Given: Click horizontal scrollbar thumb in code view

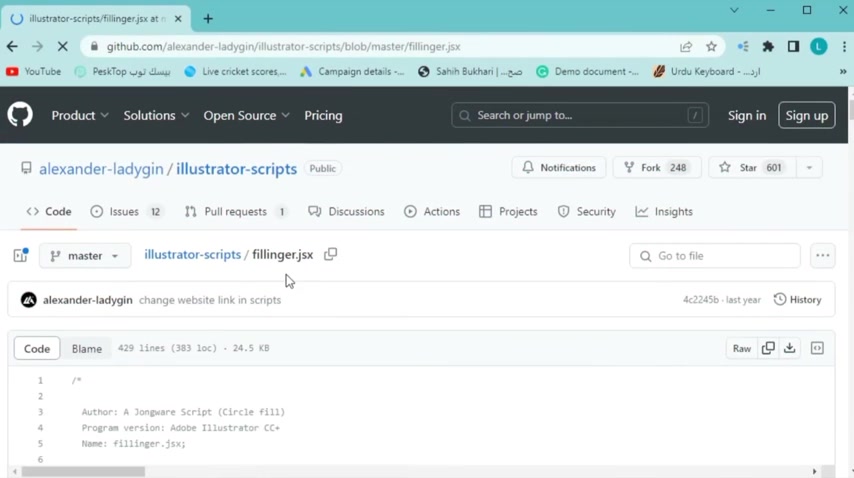Looking at the screenshot, I should pos(83,471).
